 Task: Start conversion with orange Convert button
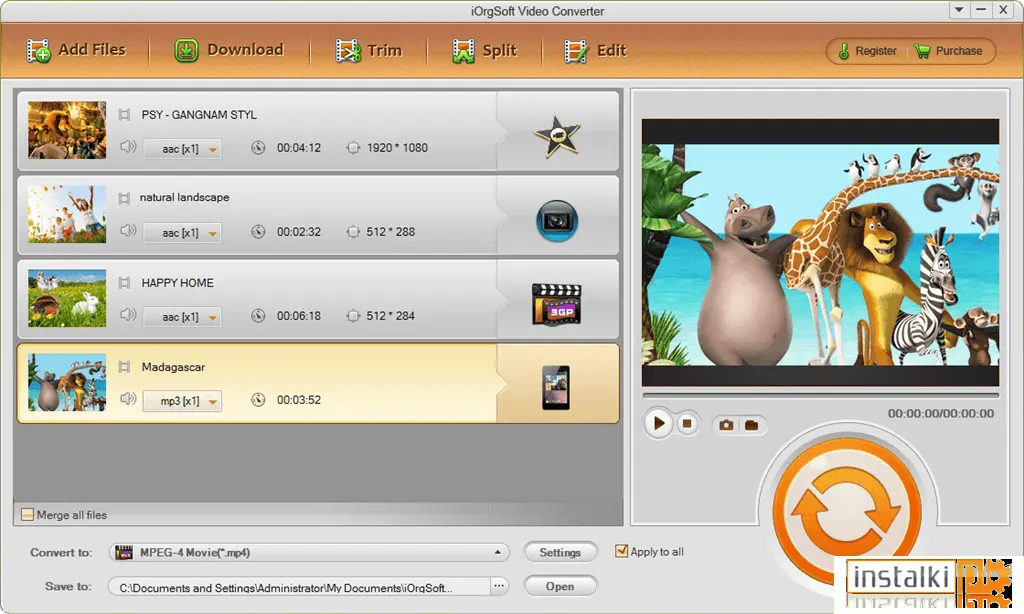click(847, 511)
